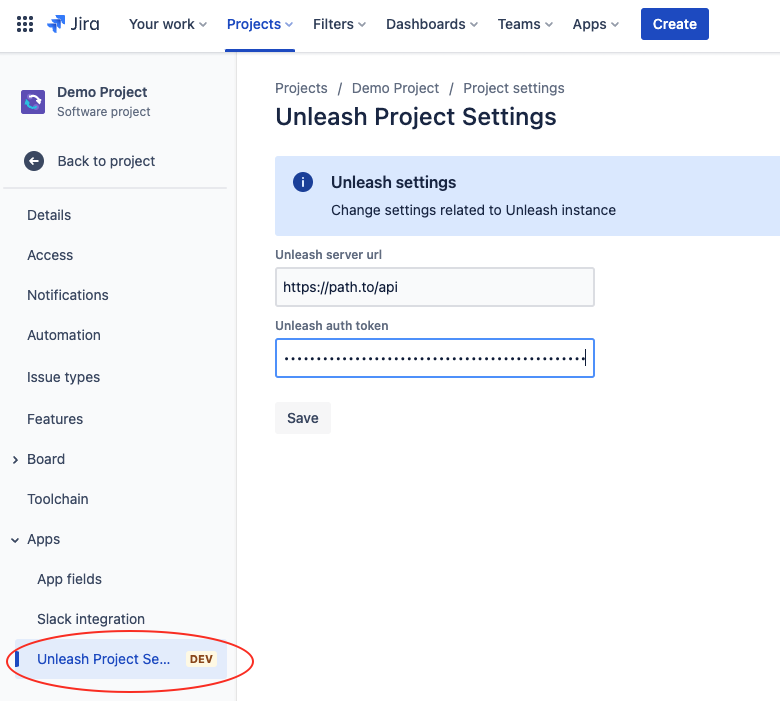Go to Demo Project breadcrumb link

[x=395, y=88]
